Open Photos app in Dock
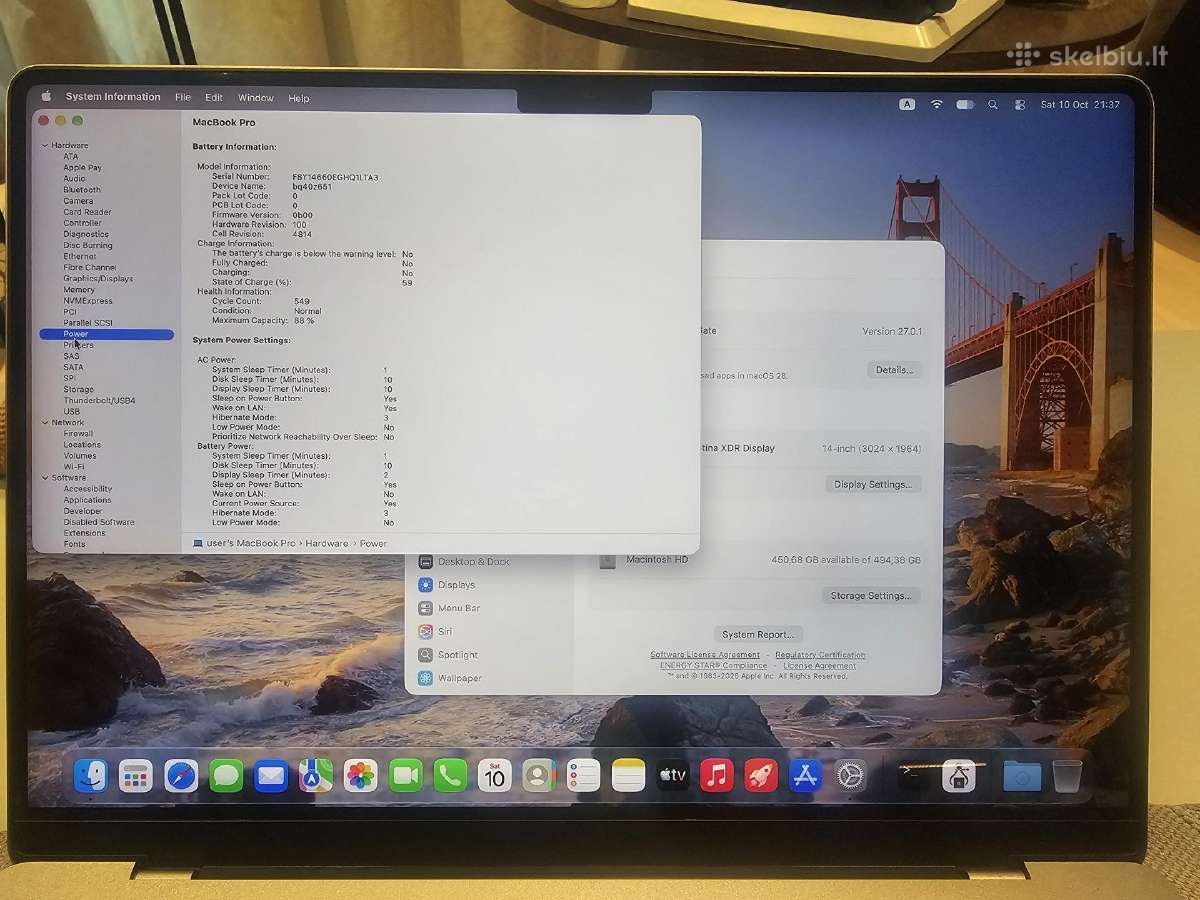Image resolution: width=1200 pixels, height=900 pixels. click(360, 775)
